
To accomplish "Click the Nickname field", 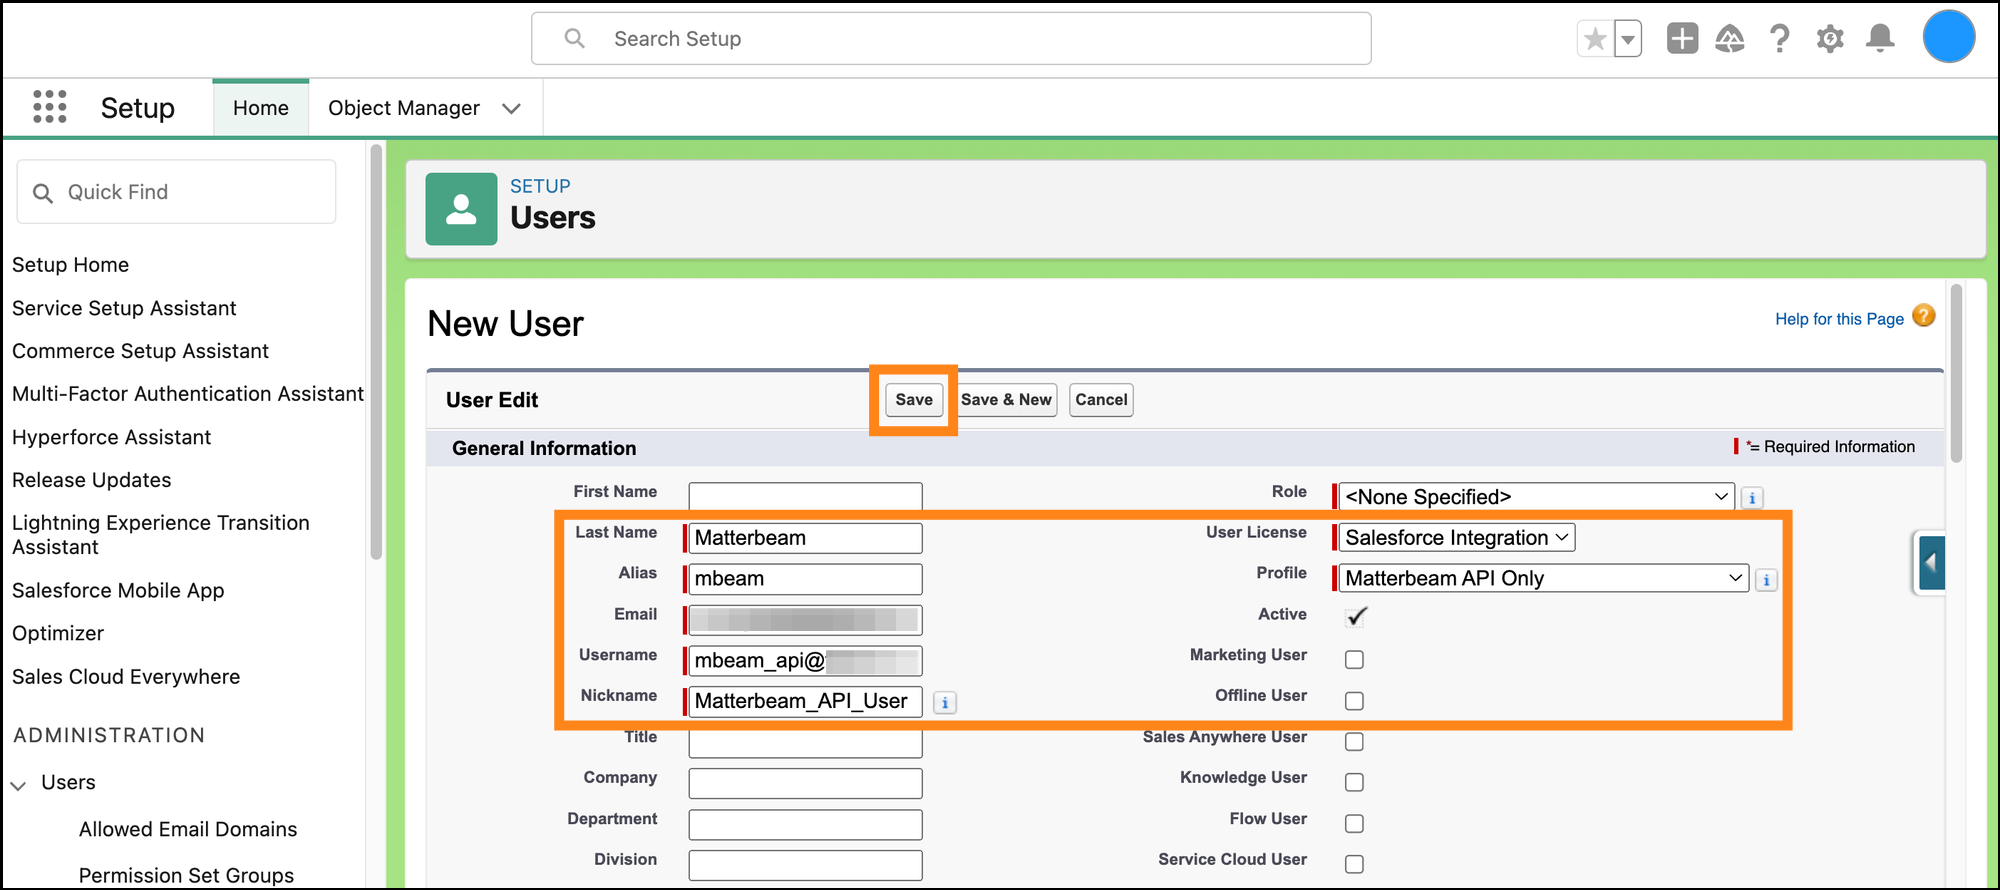I will [805, 702].
